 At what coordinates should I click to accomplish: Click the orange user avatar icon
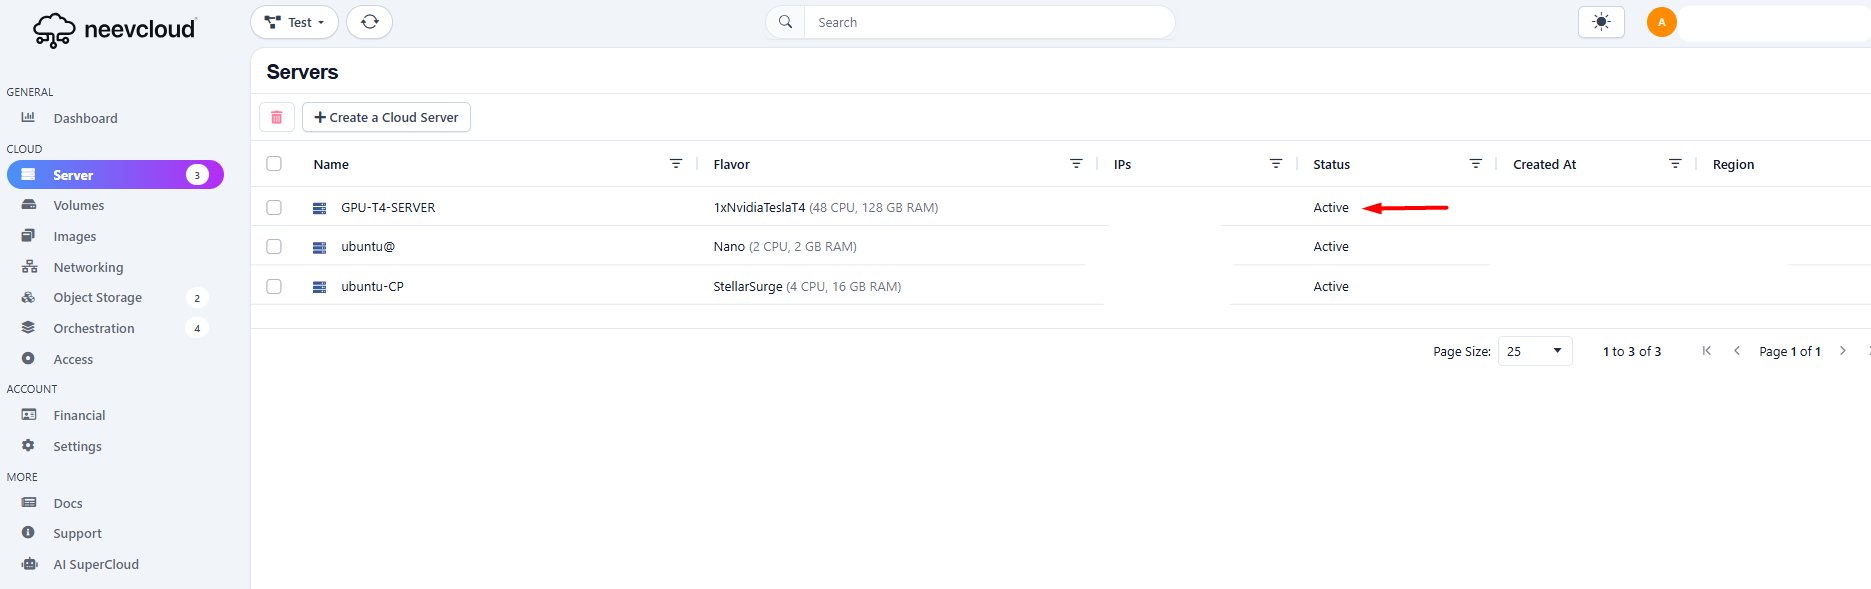click(x=1661, y=22)
